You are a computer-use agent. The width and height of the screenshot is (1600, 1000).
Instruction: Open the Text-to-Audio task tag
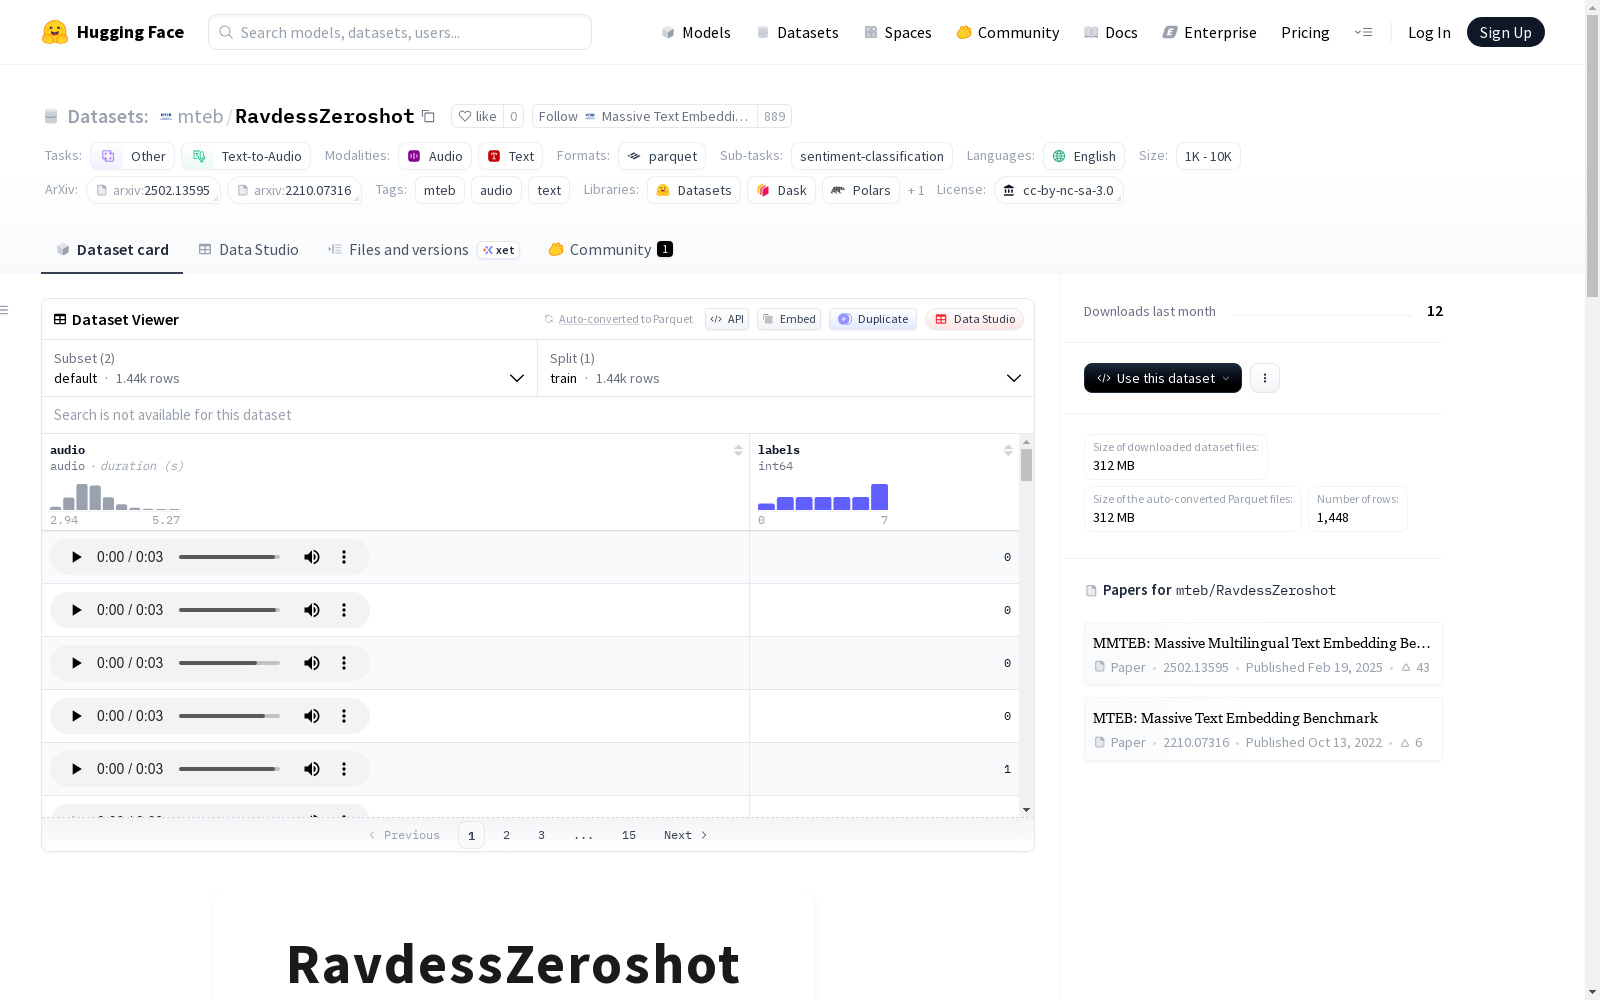click(x=246, y=156)
